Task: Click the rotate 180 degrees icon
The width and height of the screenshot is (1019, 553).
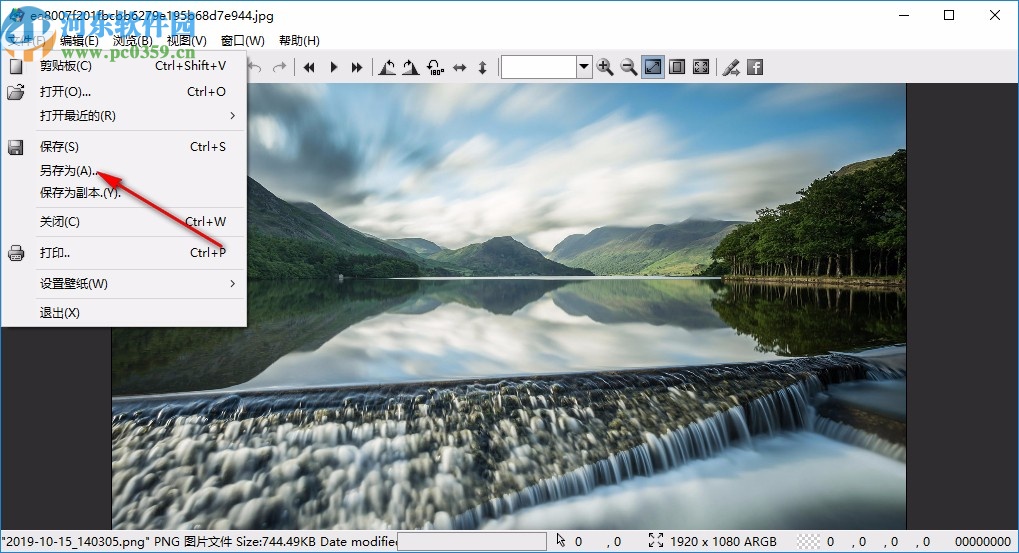Action: (x=435, y=67)
